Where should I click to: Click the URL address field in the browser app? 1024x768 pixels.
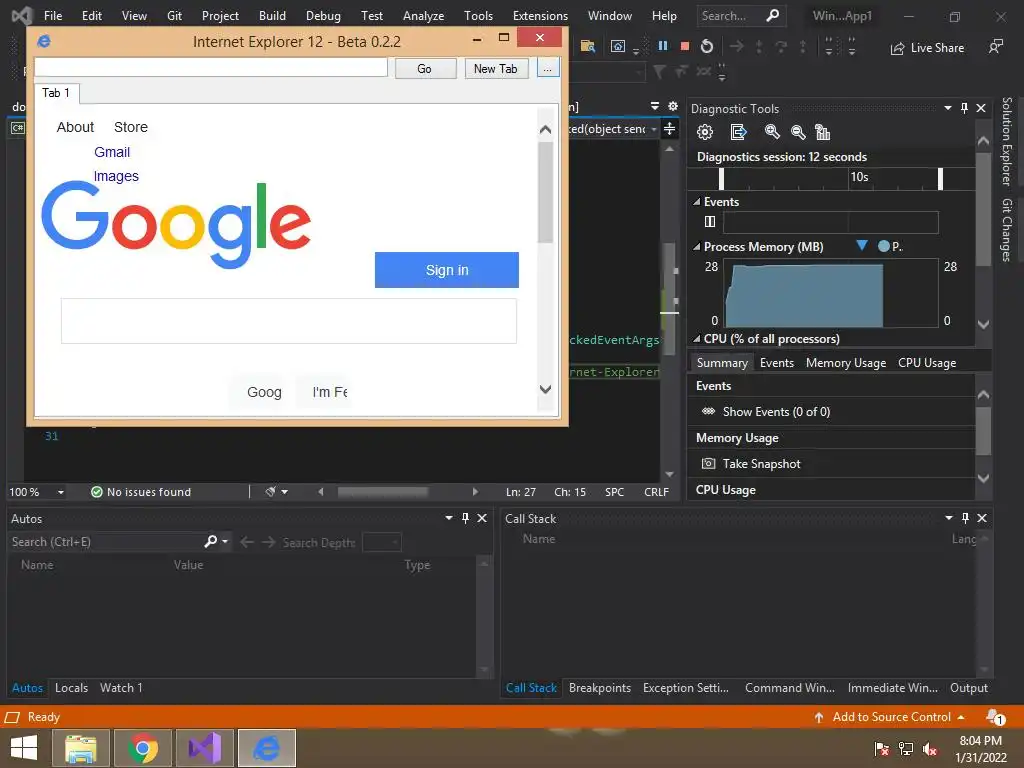pyautogui.click(x=211, y=67)
